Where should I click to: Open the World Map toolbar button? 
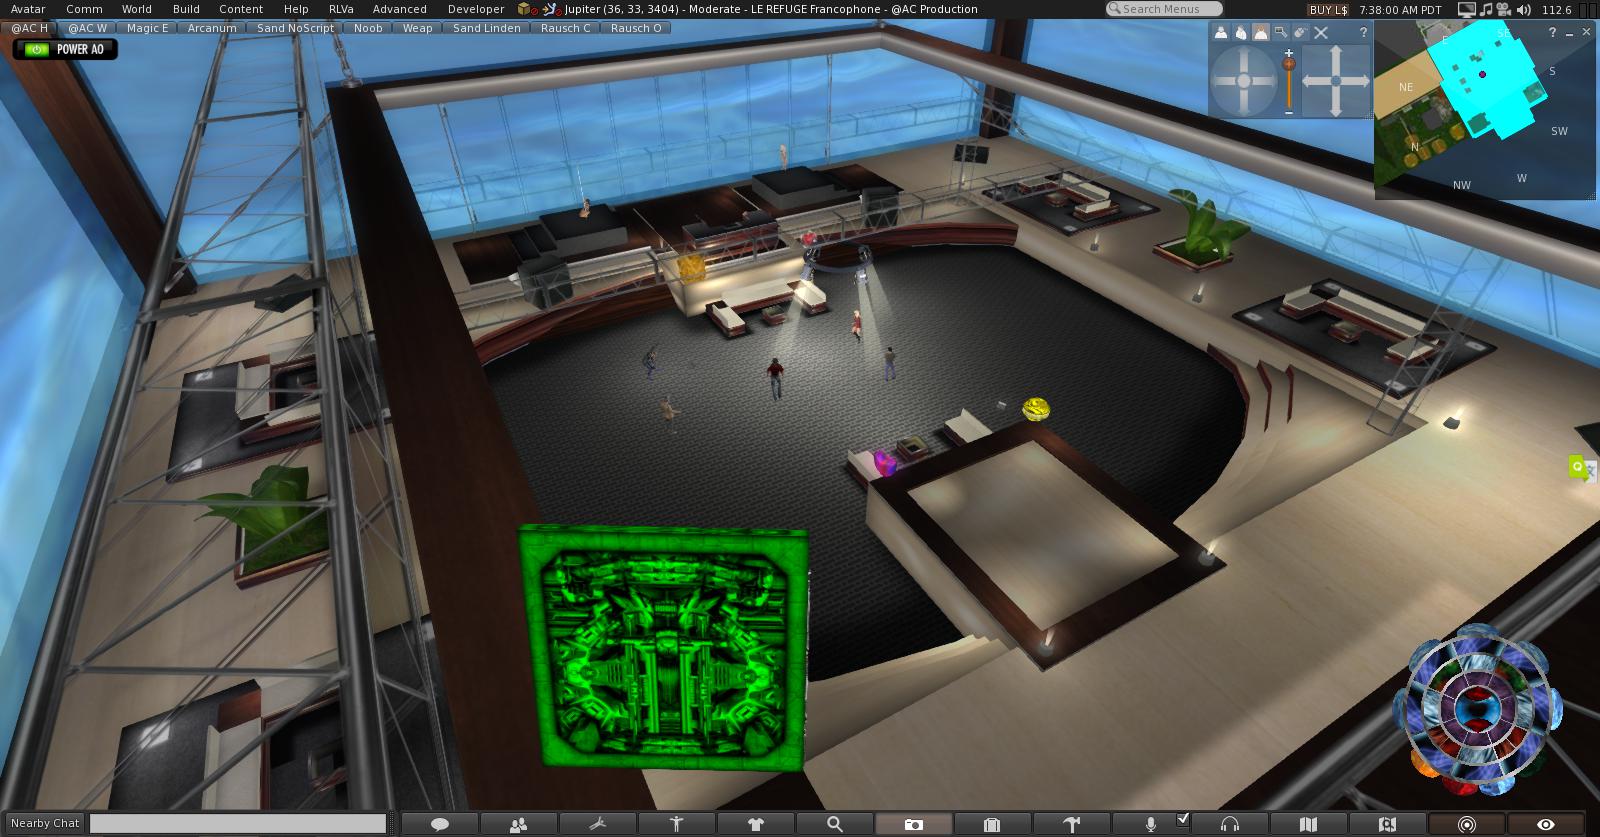(x=1308, y=824)
